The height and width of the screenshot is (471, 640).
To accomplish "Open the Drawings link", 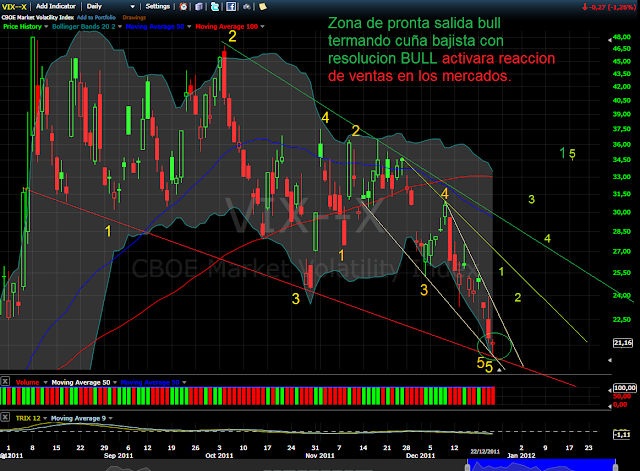I will coord(134,18).
